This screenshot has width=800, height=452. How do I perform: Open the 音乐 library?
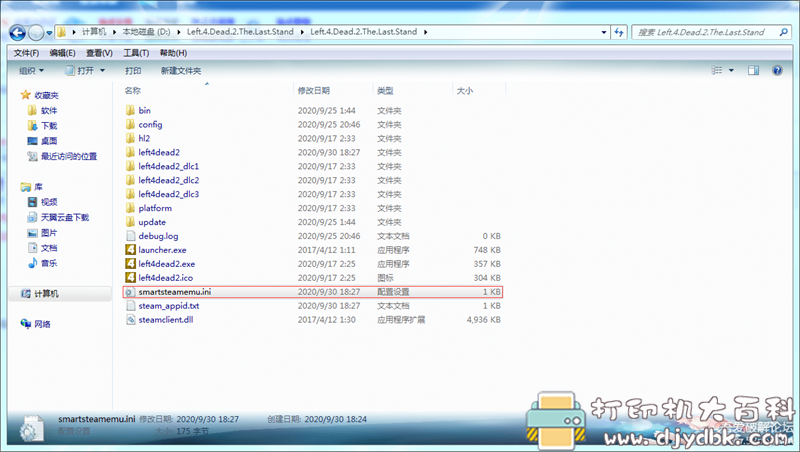click(x=49, y=263)
